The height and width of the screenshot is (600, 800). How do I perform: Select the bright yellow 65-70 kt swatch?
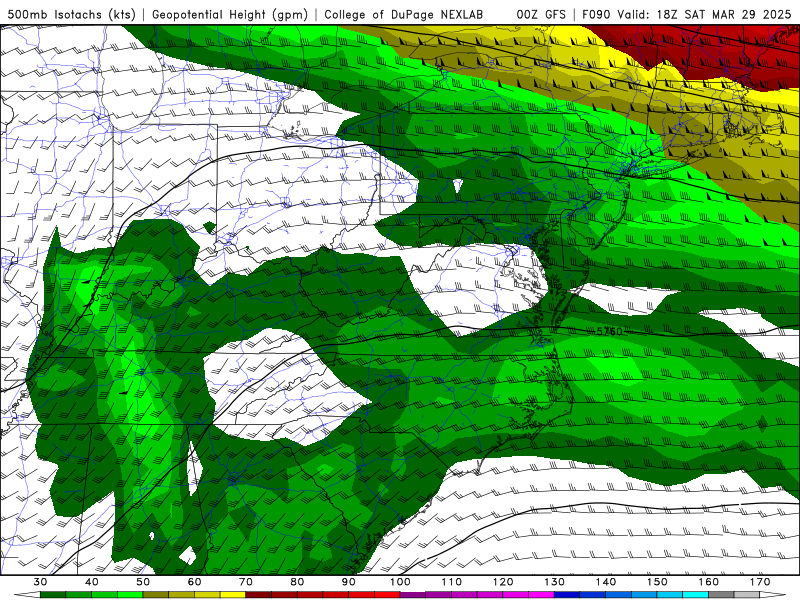(233, 595)
